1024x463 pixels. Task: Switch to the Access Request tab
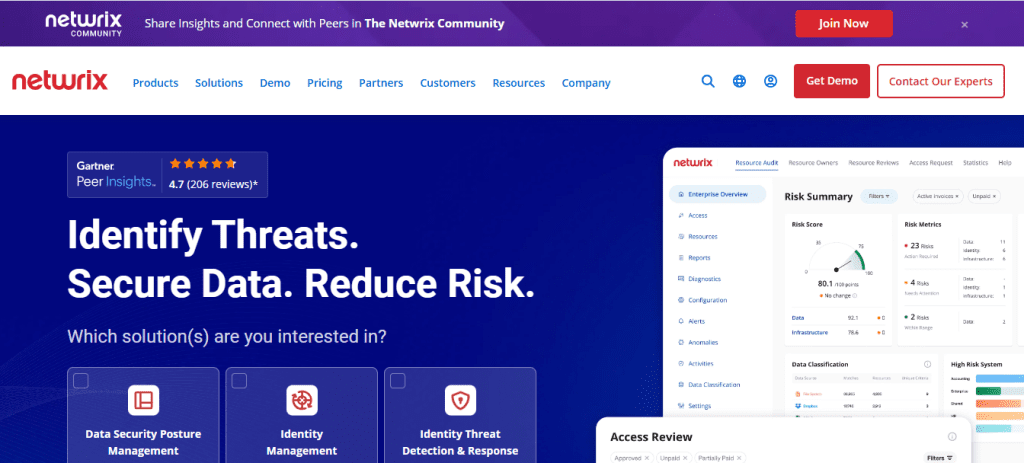click(931, 163)
